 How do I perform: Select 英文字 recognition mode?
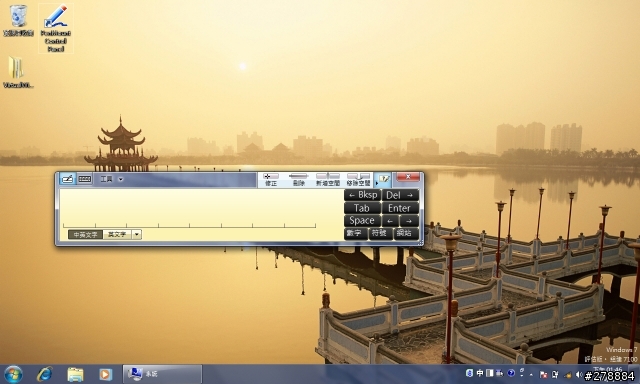117,235
